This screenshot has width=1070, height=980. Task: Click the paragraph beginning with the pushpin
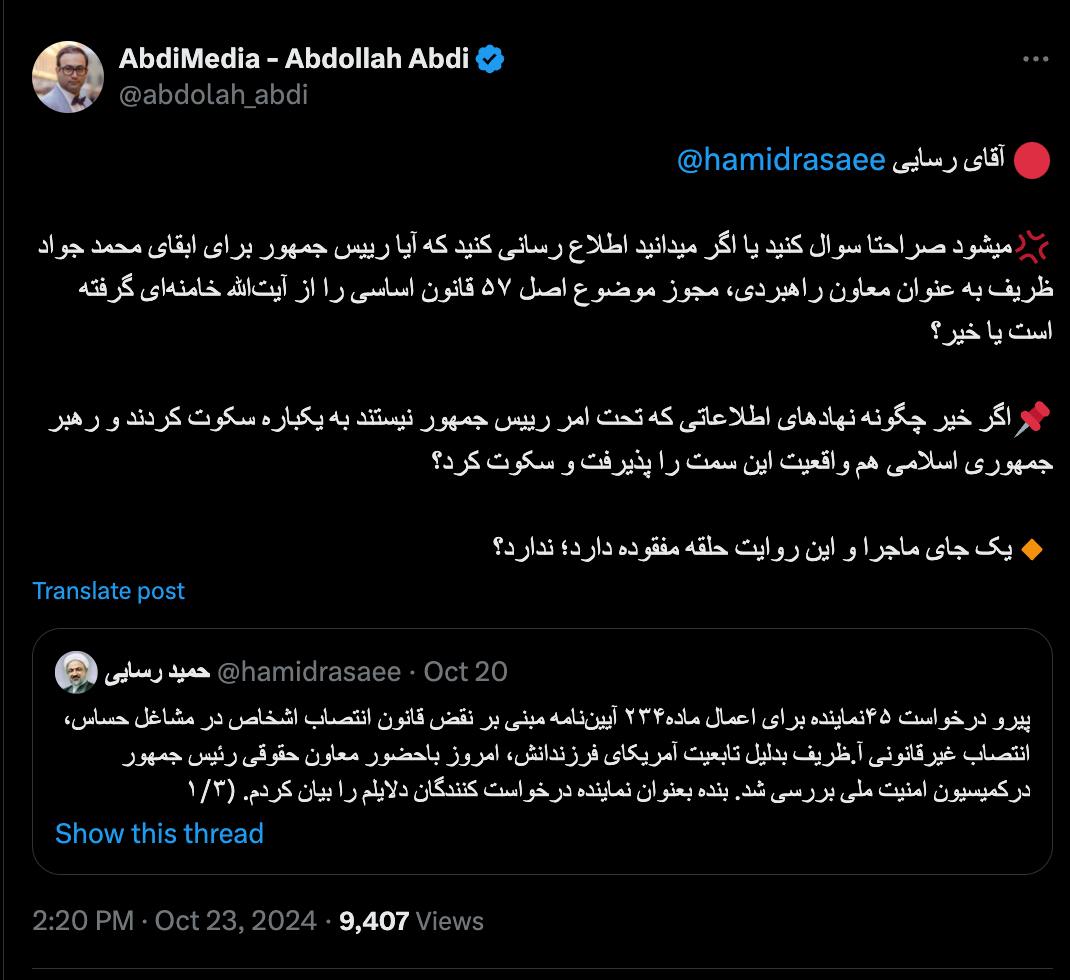click(x=550, y=440)
